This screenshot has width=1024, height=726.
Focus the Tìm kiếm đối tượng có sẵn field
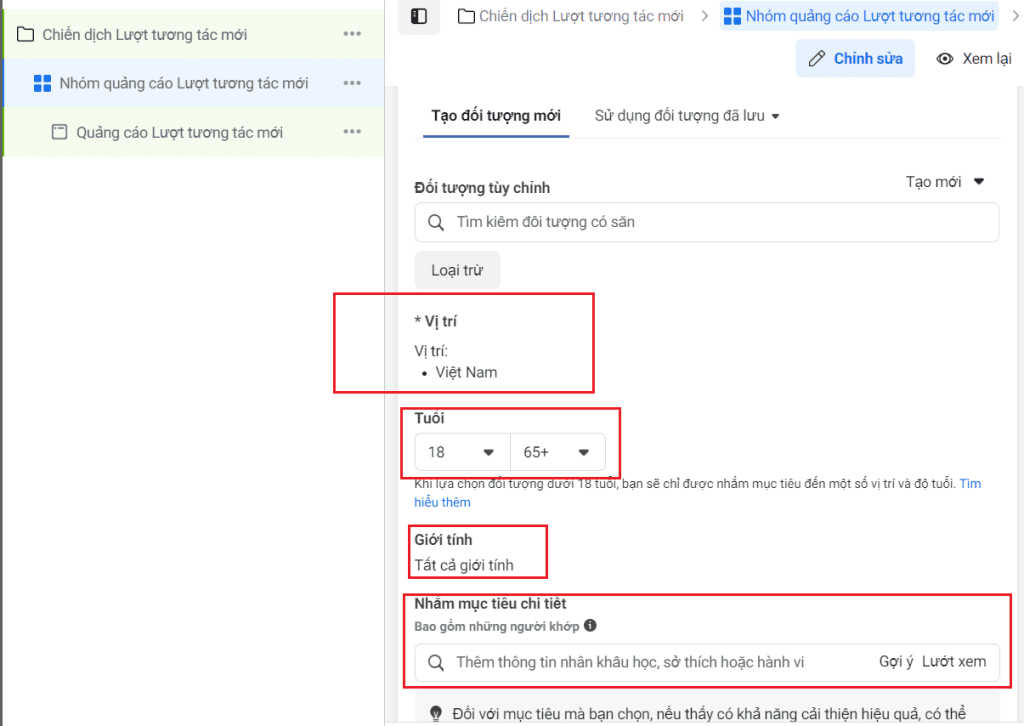coord(707,223)
